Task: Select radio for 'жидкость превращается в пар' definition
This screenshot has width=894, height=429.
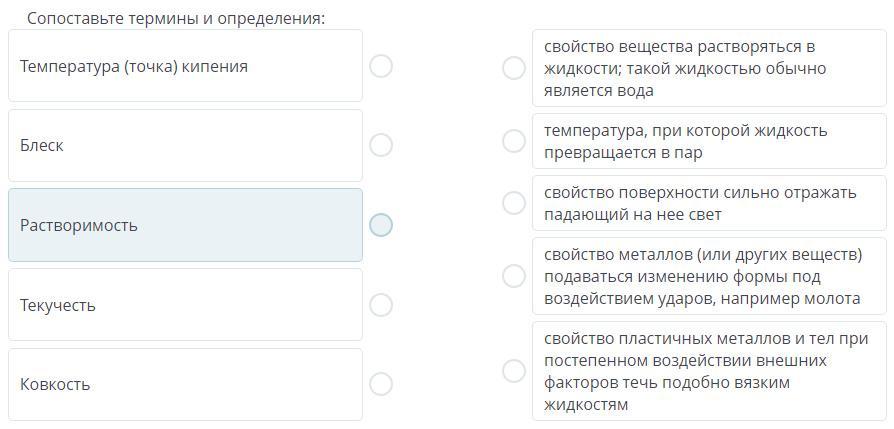Action: point(514,141)
